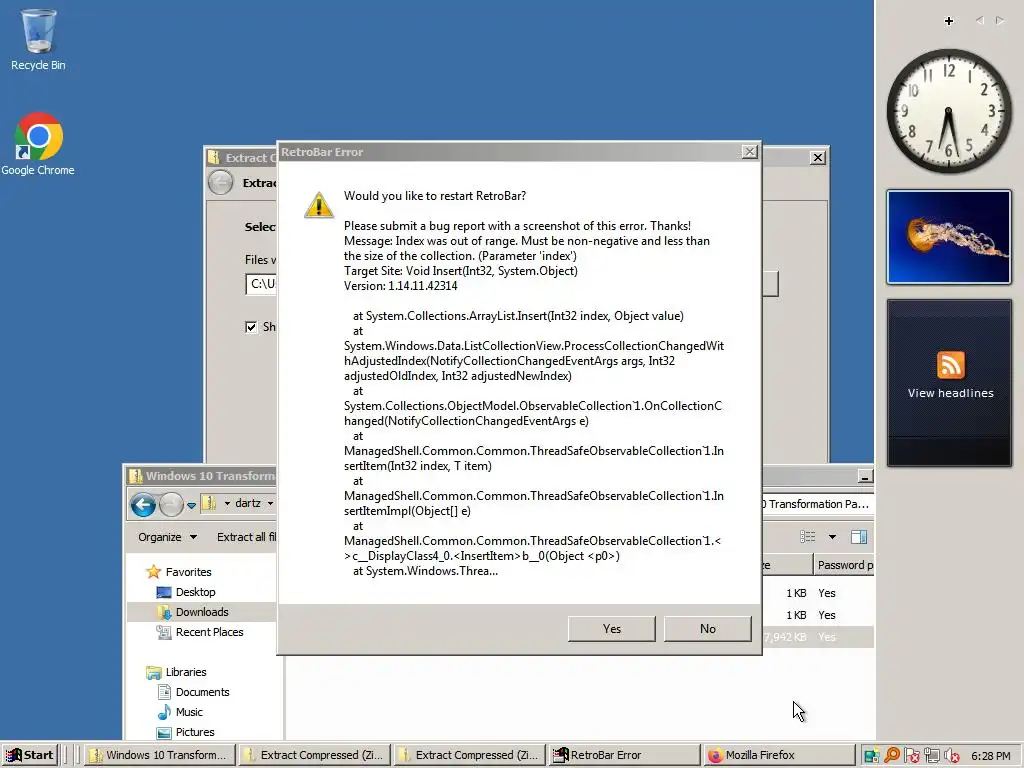Expand the arrow after dartz in address bar
The height and width of the screenshot is (768, 1024).
[x=270, y=504]
